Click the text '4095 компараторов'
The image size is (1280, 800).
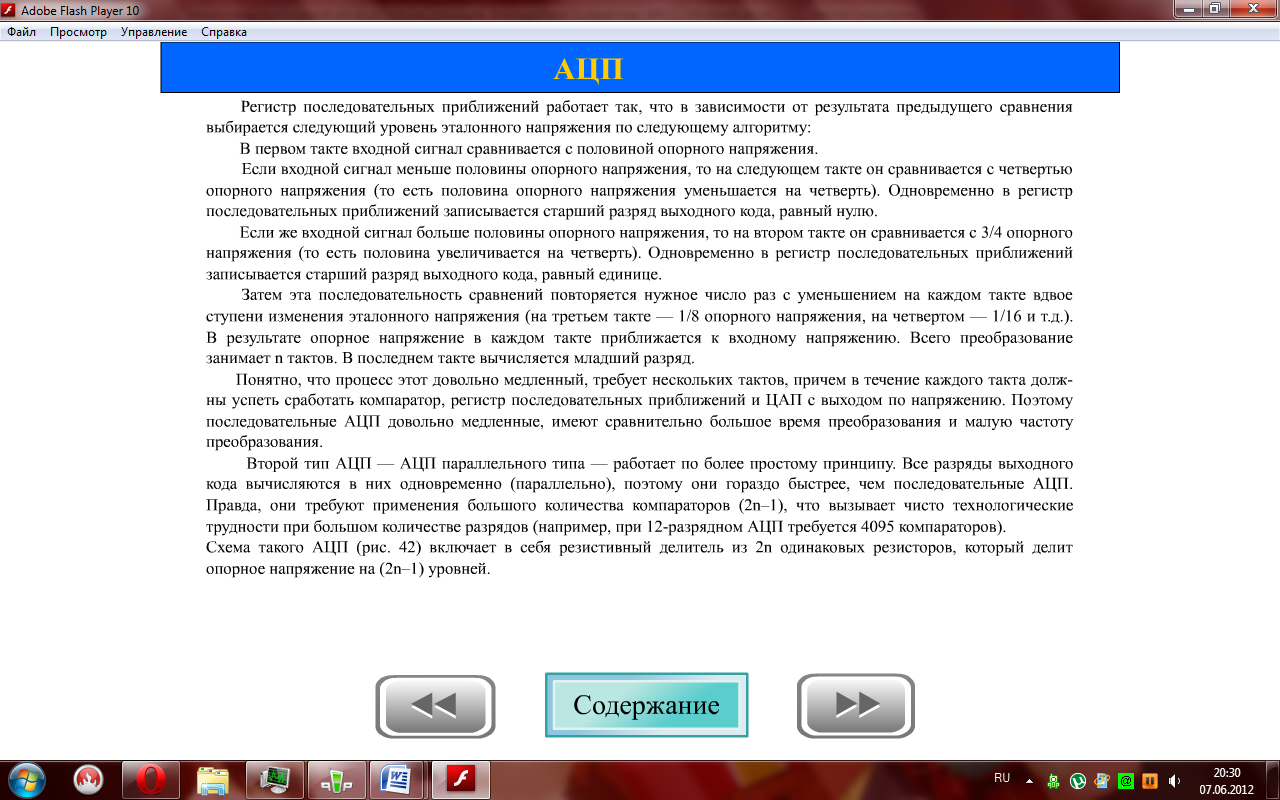933,526
